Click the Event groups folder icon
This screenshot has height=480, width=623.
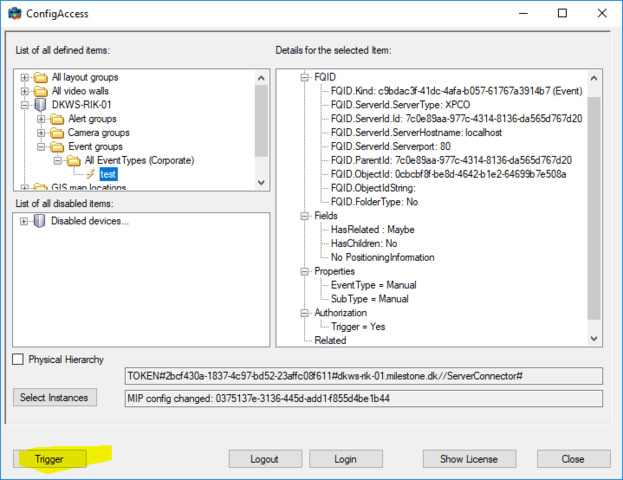56,147
